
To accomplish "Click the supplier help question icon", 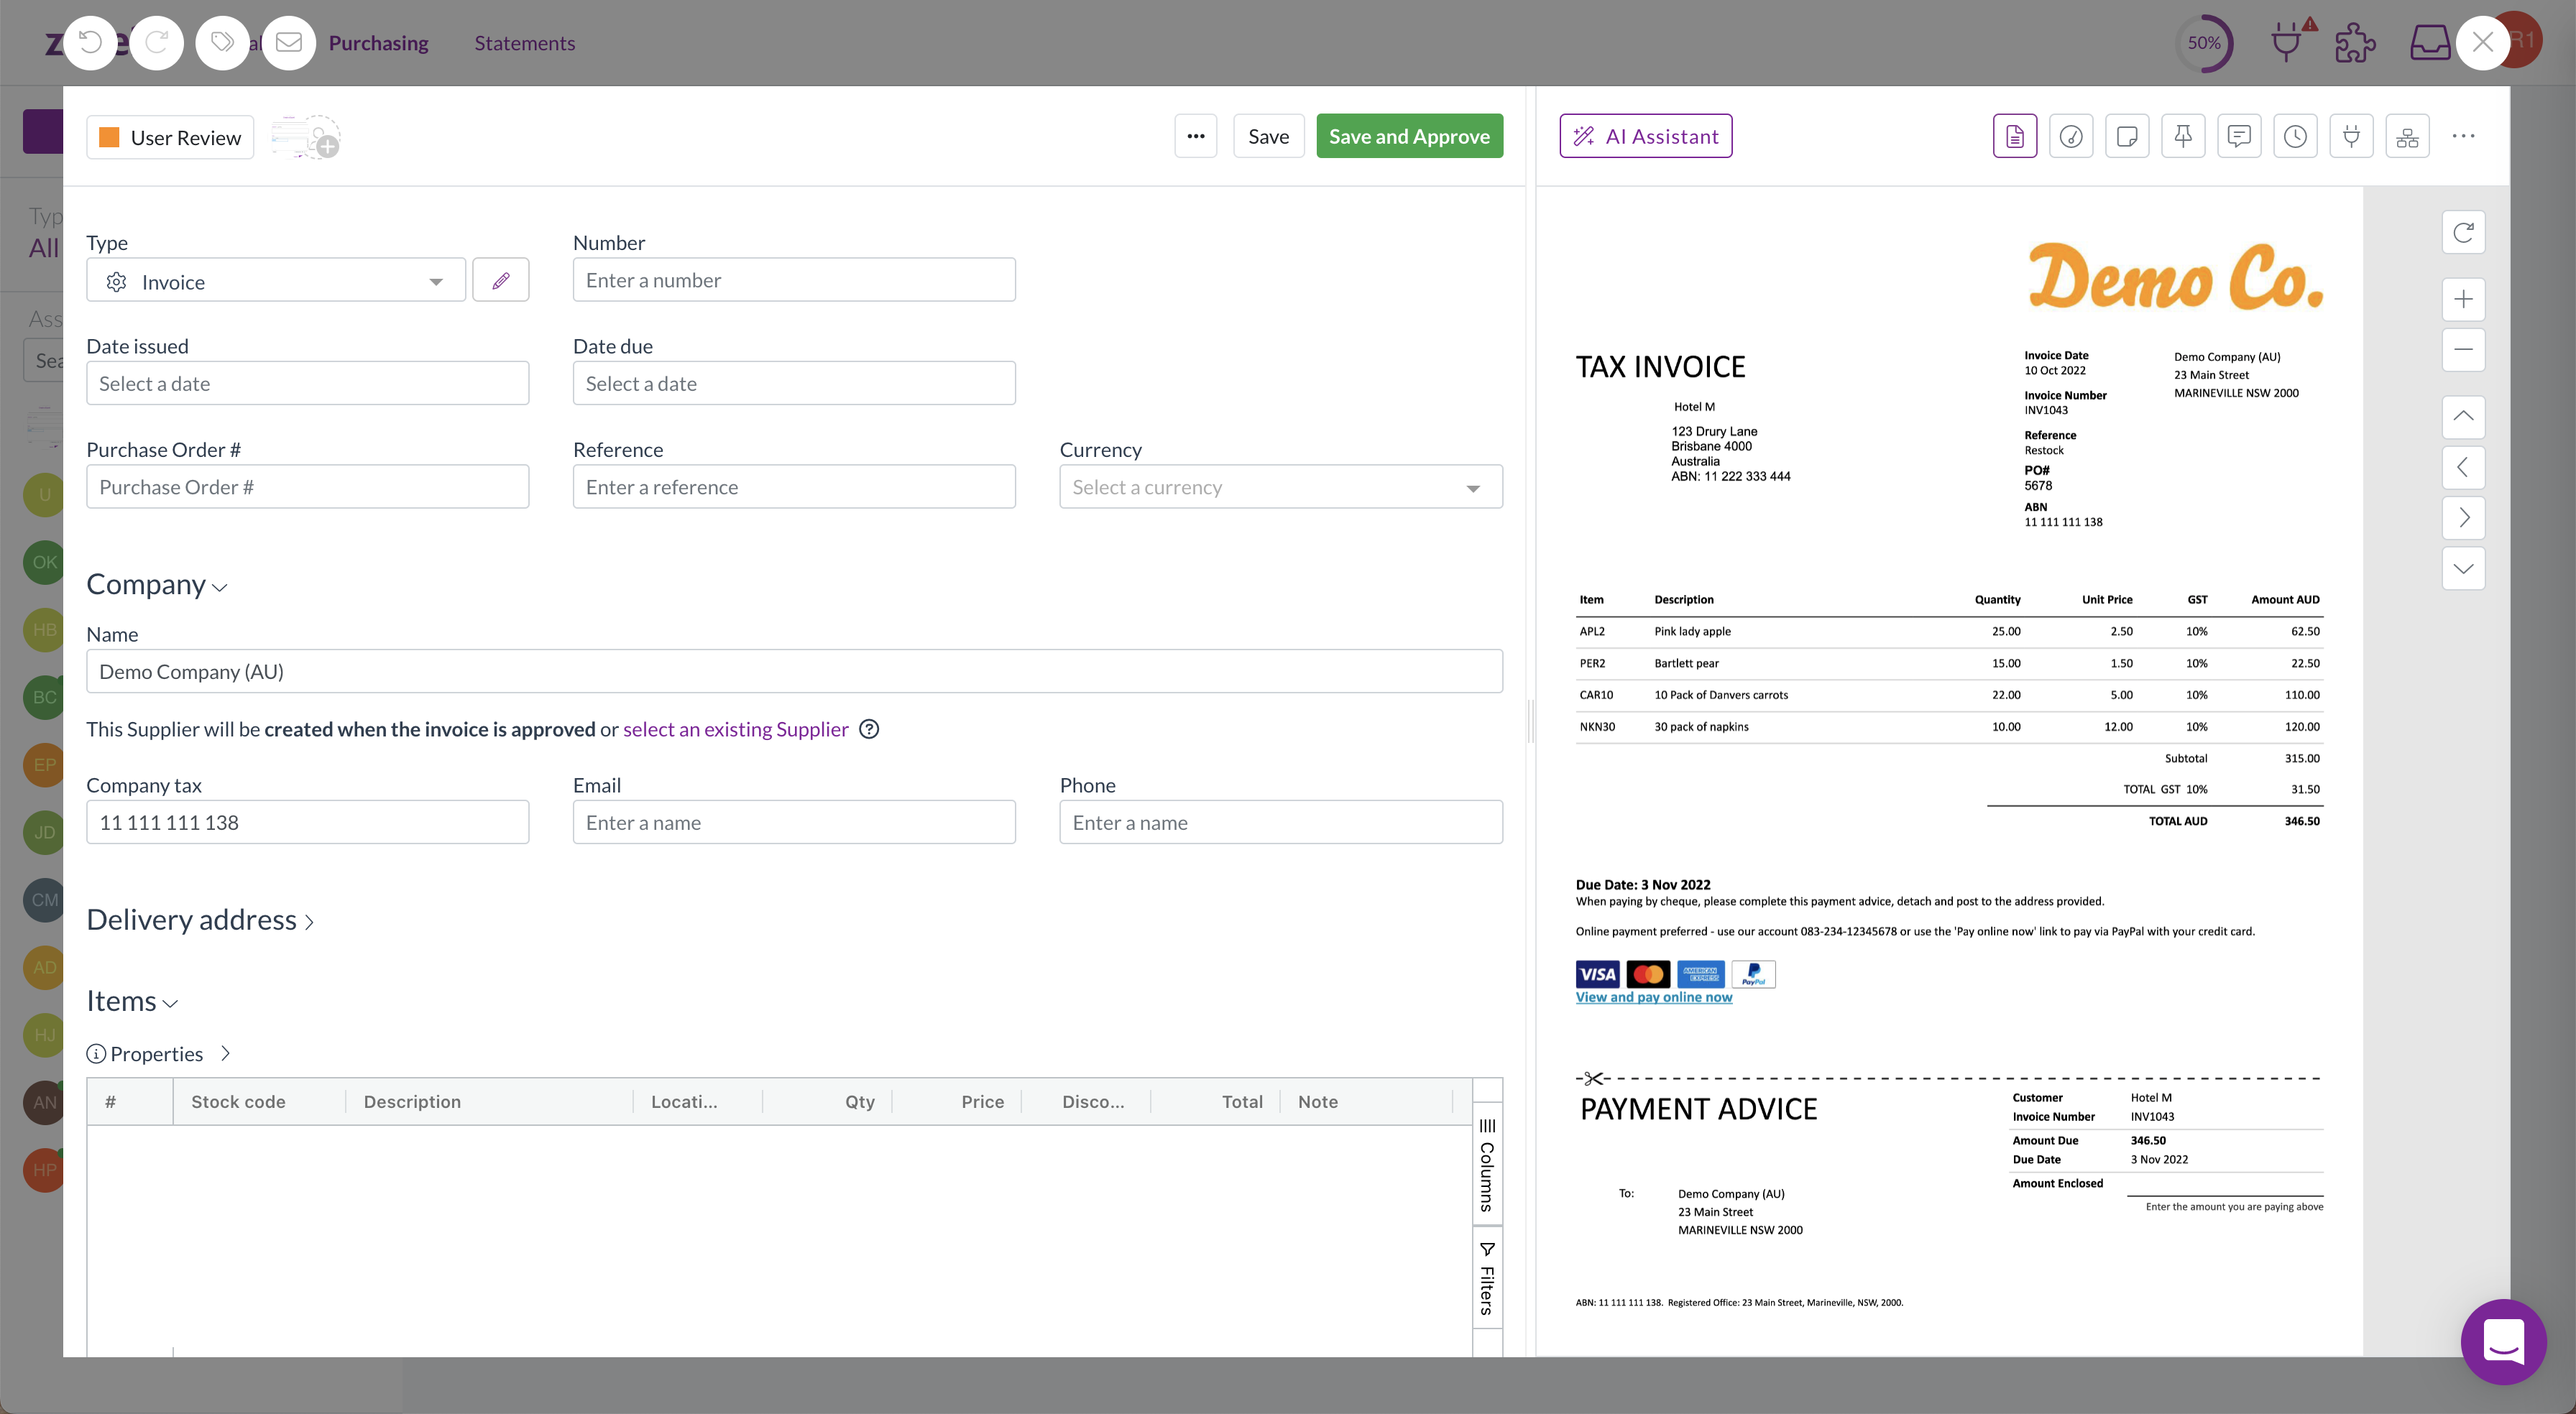I will 869,729.
